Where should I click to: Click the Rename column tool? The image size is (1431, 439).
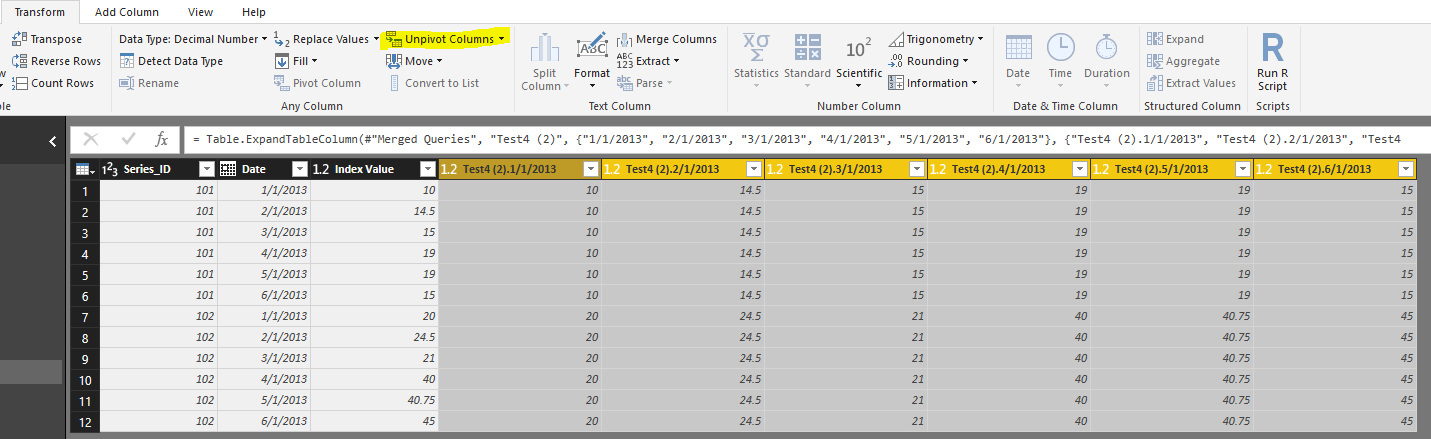coord(149,83)
